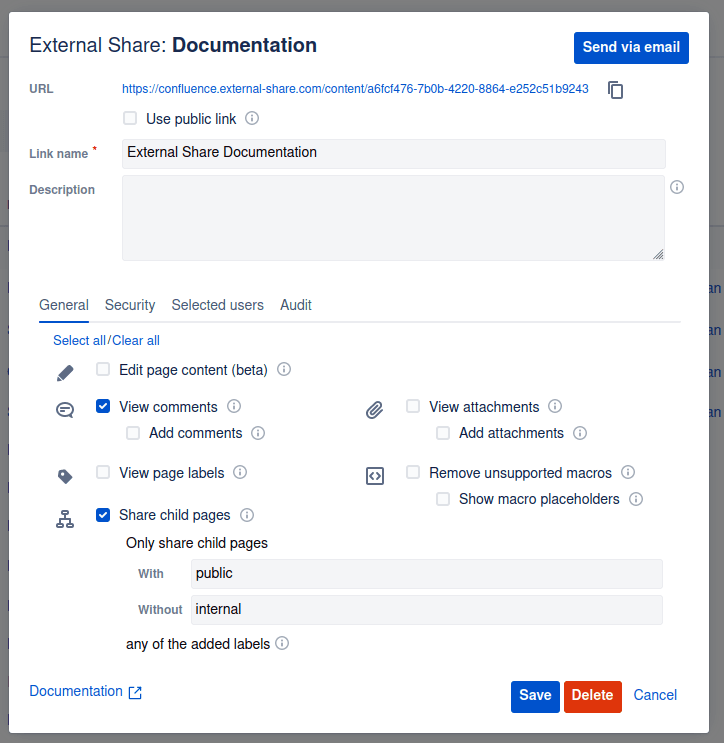This screenshot has height=743, width=724.
Task: Uncheck the View comments checkbox
Action: point(103,406)
